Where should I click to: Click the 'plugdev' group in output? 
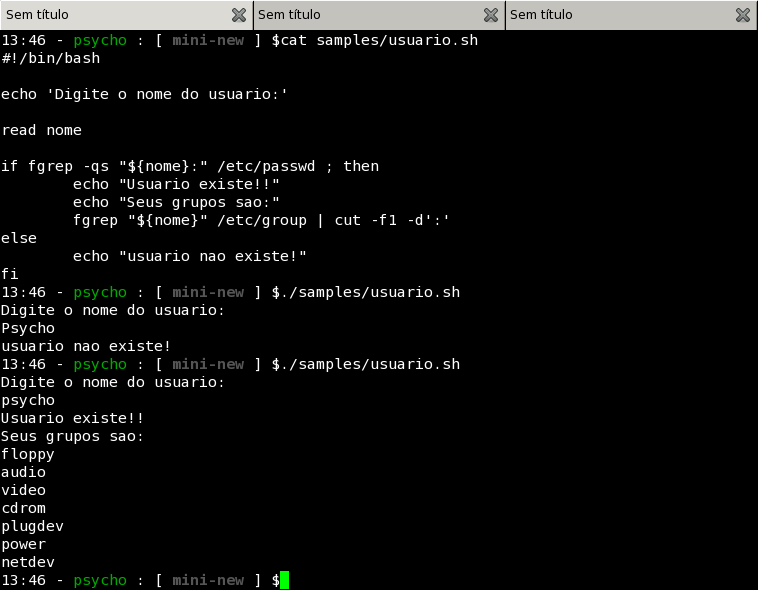click(33, 526)
